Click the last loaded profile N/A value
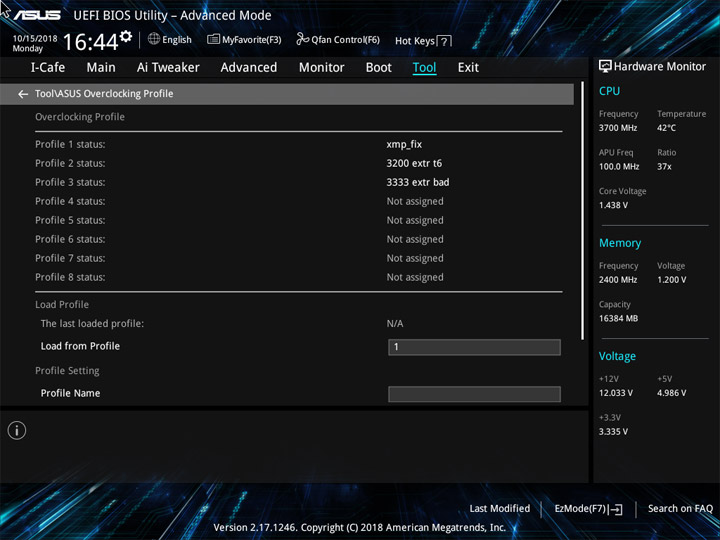Image resolution: width=720 pixels, height=540 pixels. point(395,324)
